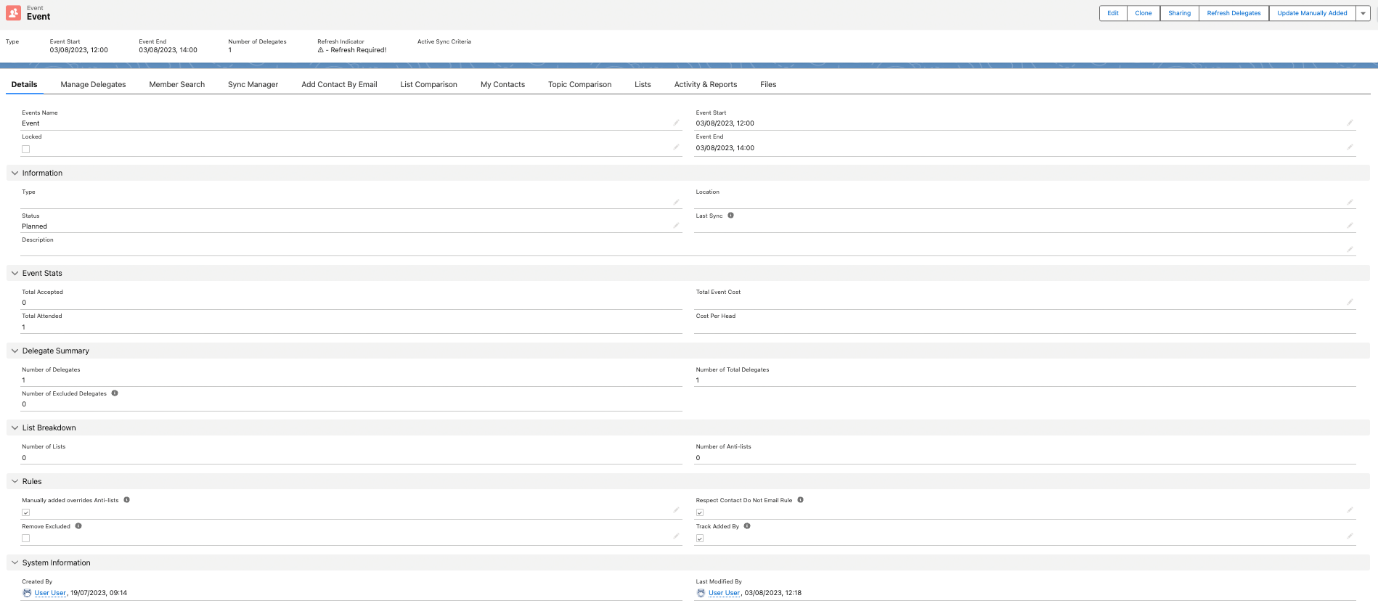This screenshot has height=614, width=1378.
Task: Toggle the Remove Excluded checkbox
Action: (26, 538)
